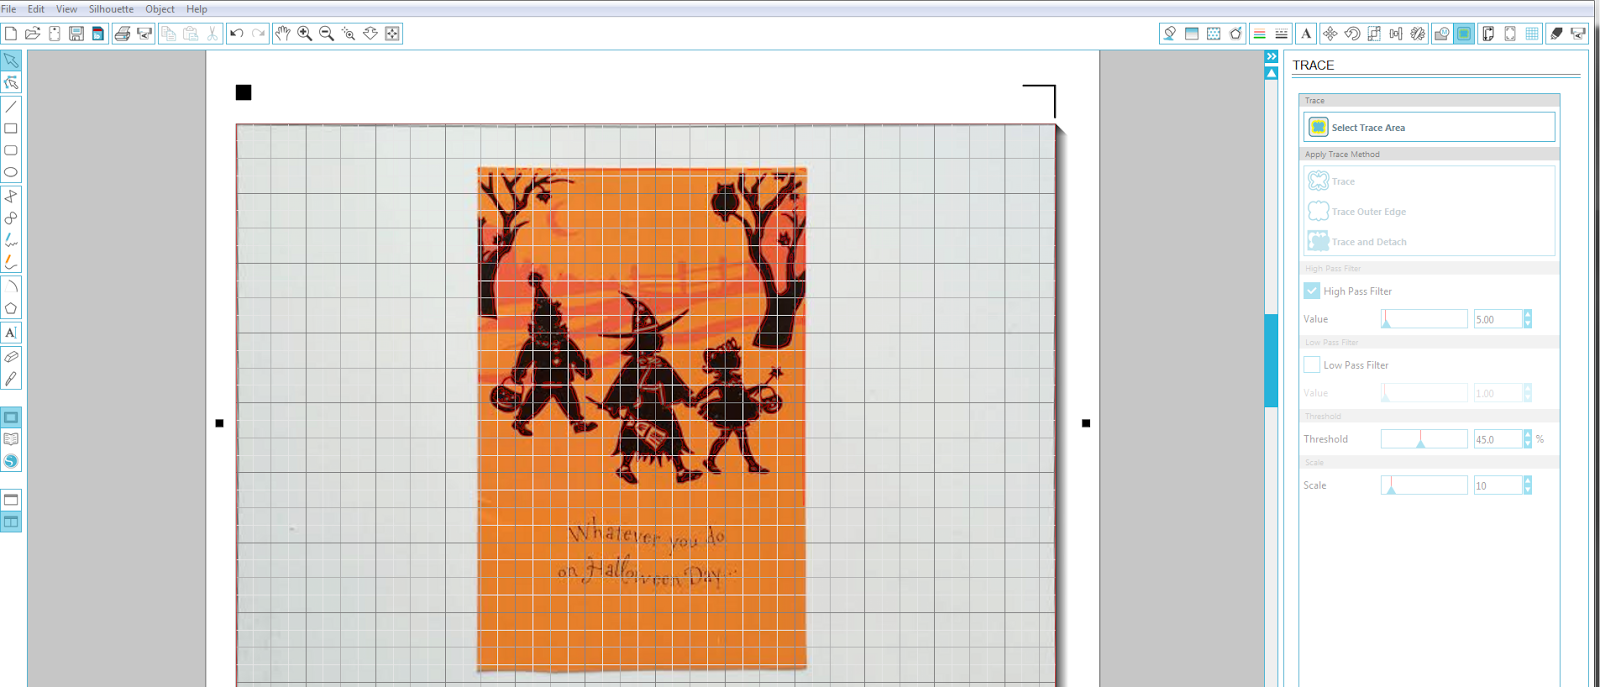Select the Draw a Polygon tool
1600x687 pixels.
click(11, 197)
